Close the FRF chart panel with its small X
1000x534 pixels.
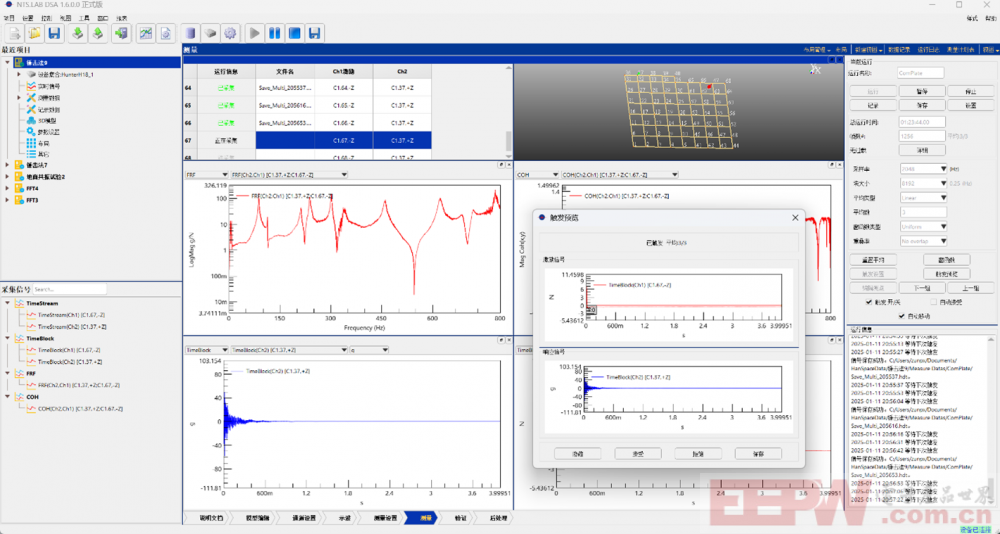coord(508,165)
